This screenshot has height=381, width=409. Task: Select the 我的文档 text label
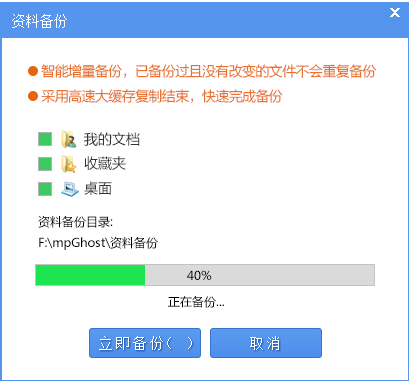(112, 139)
